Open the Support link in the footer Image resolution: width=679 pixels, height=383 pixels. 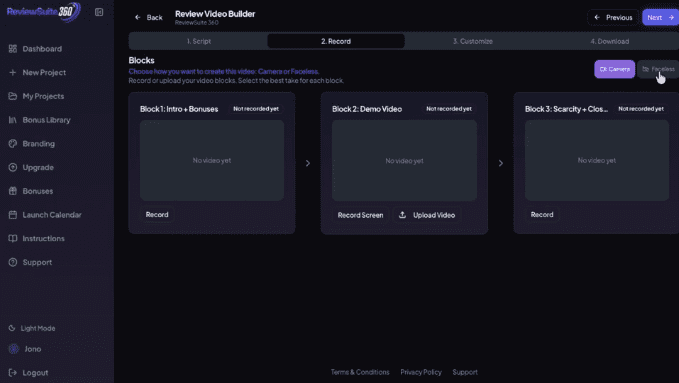pyautogui.click(x=465, y=372)
